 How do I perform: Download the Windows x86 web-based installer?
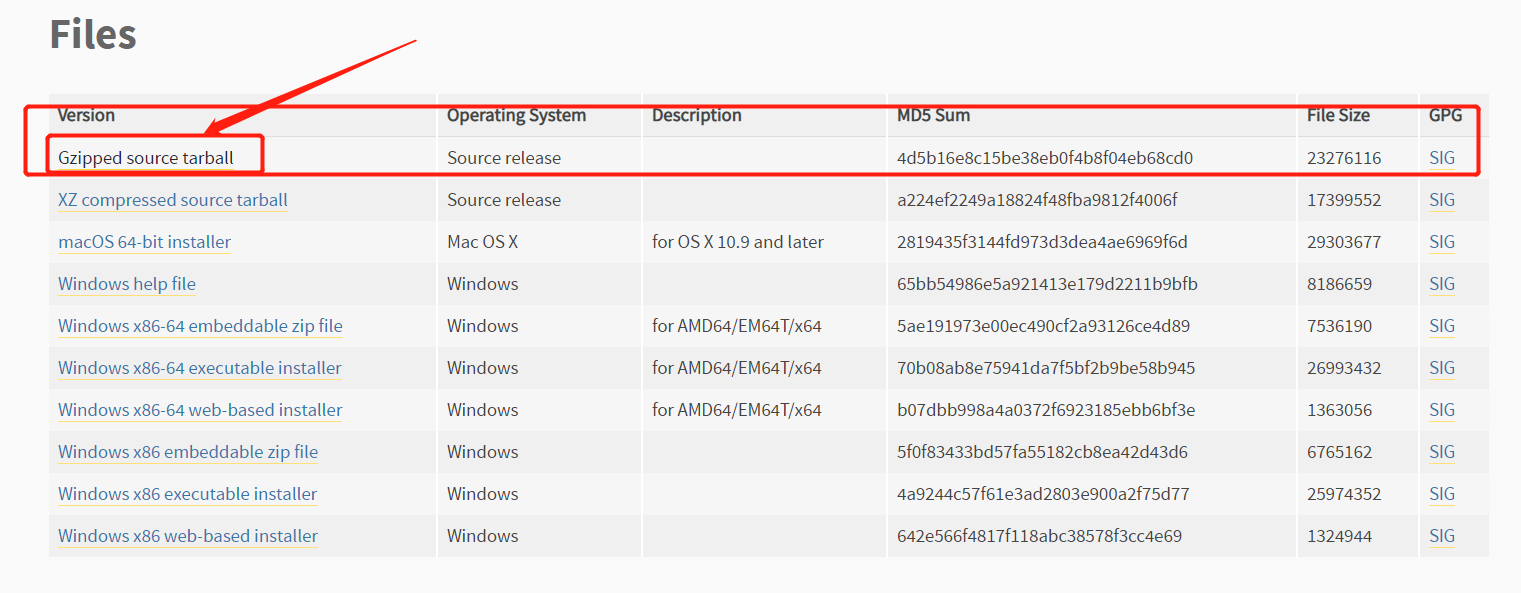(x=188, y=535)
